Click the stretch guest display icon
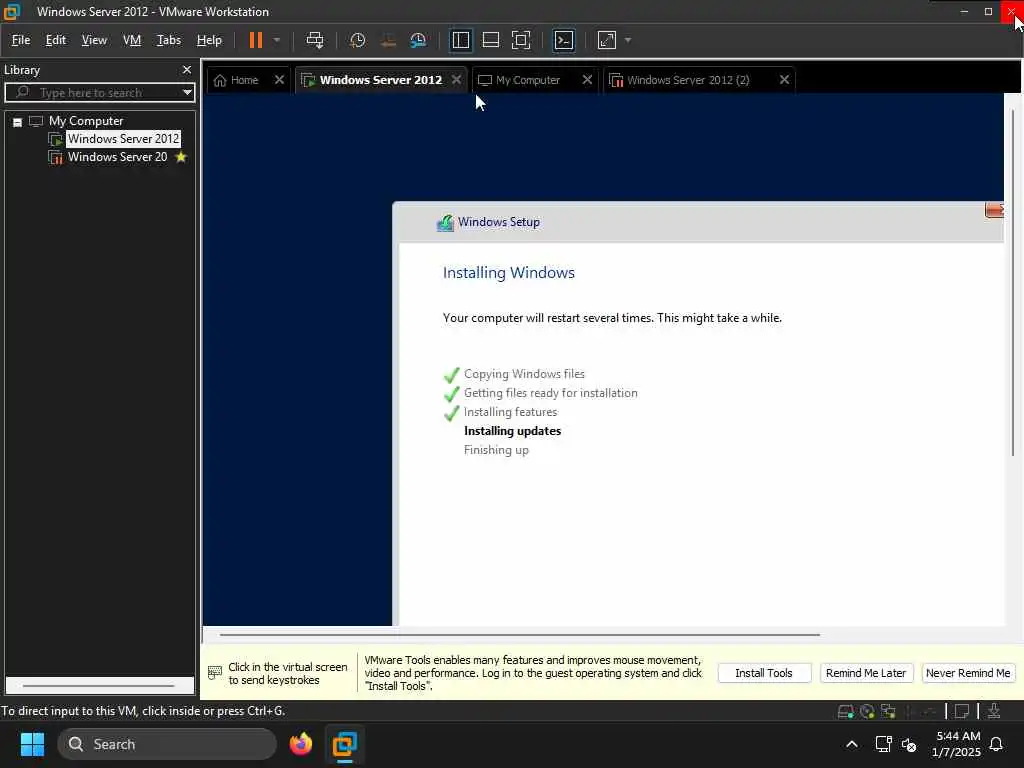Screen dimensions: 1024x768 tap(607, 40)
